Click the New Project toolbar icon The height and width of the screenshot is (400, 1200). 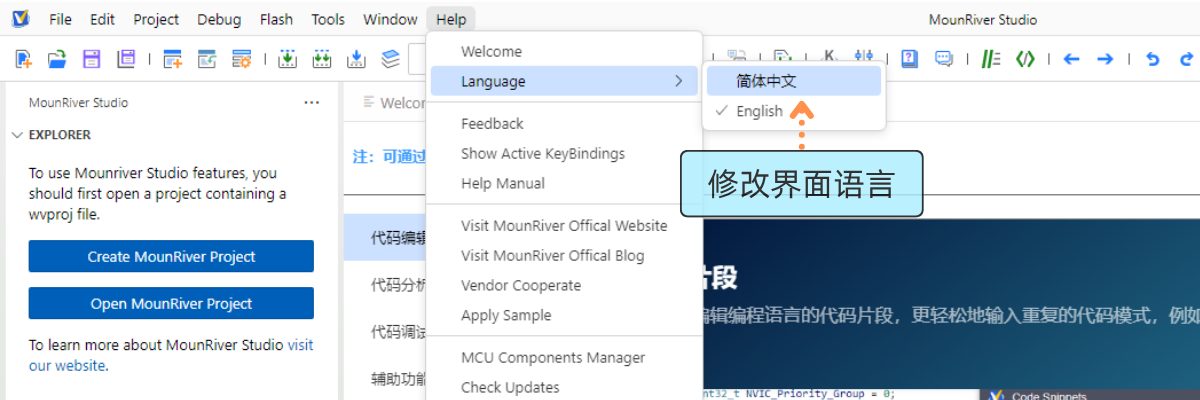click(173, 59)
